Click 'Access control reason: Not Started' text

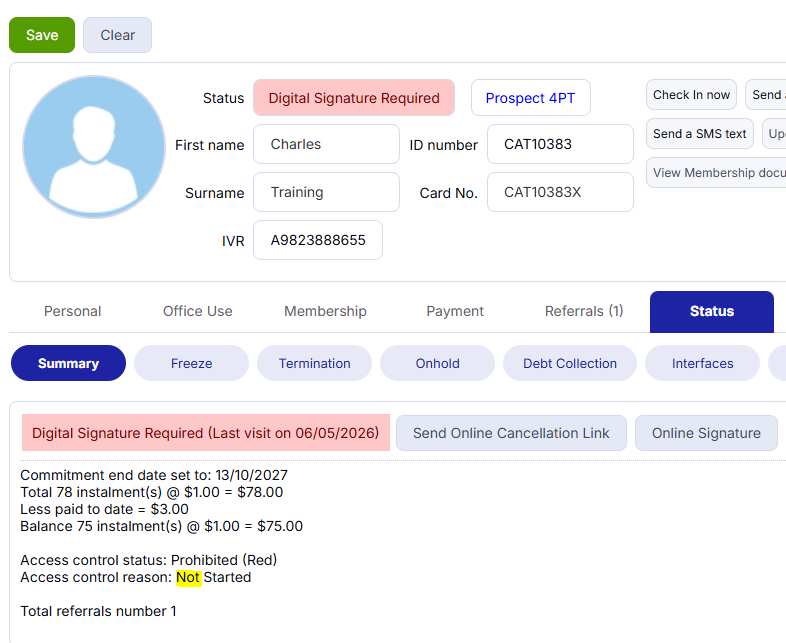pos(135,577)
